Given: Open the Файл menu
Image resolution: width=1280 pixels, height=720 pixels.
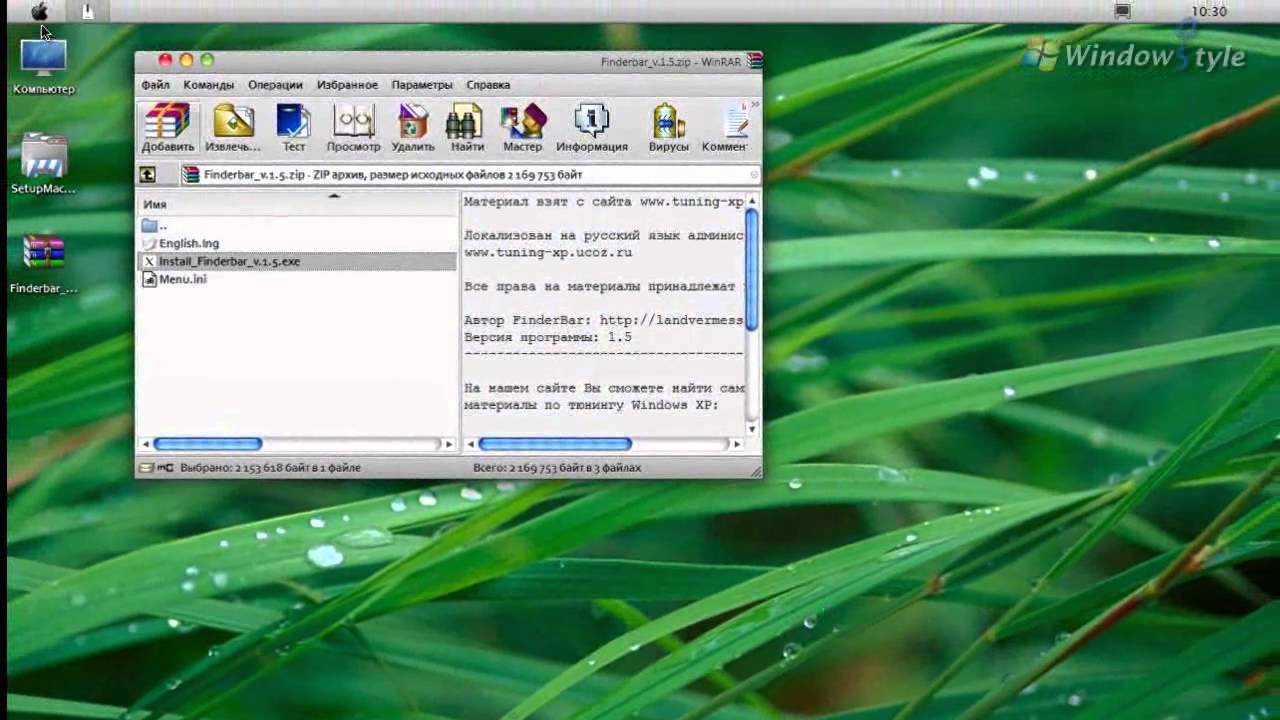Looking at the screenshot, I should (x=155, y=85).
